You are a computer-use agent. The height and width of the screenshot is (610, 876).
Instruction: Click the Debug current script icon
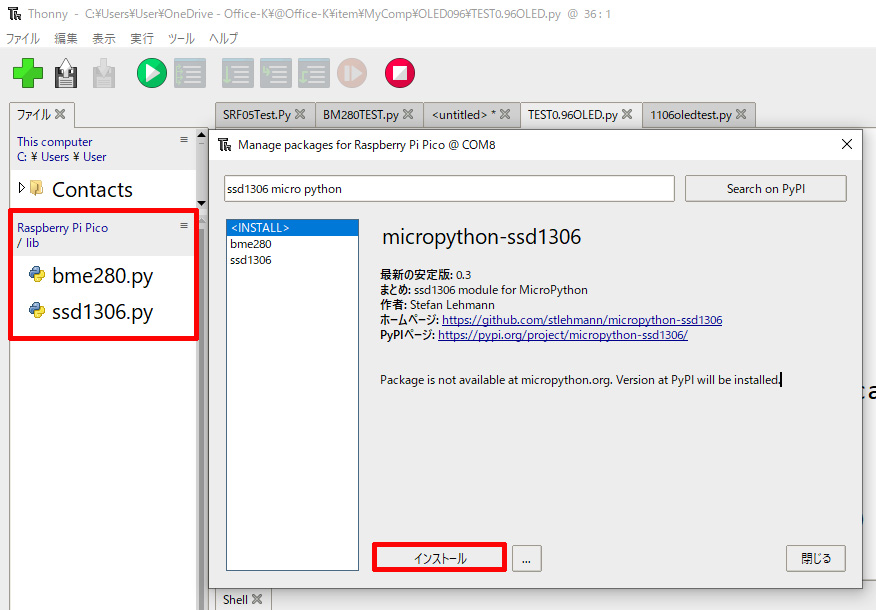tap(190, 73)
